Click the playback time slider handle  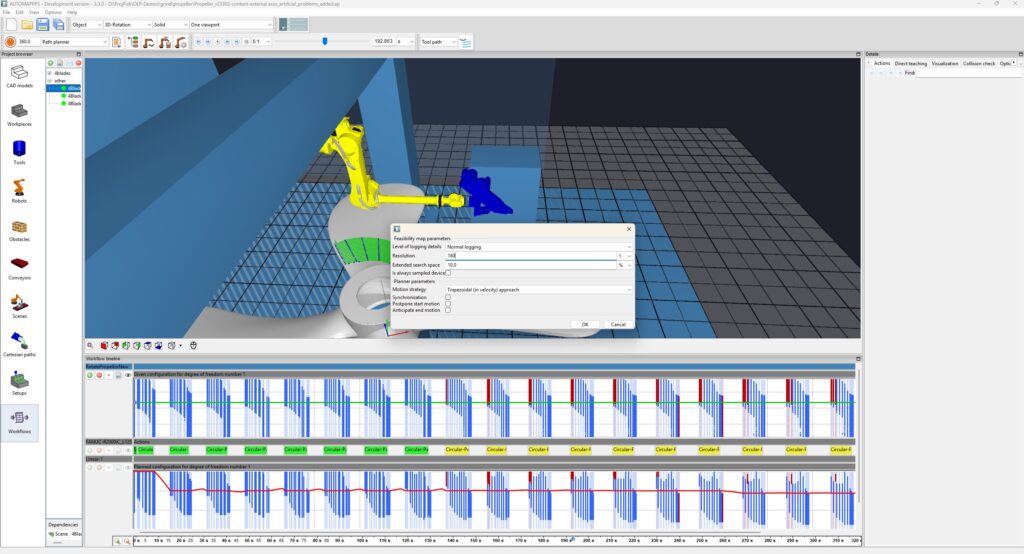click(325, 41)
